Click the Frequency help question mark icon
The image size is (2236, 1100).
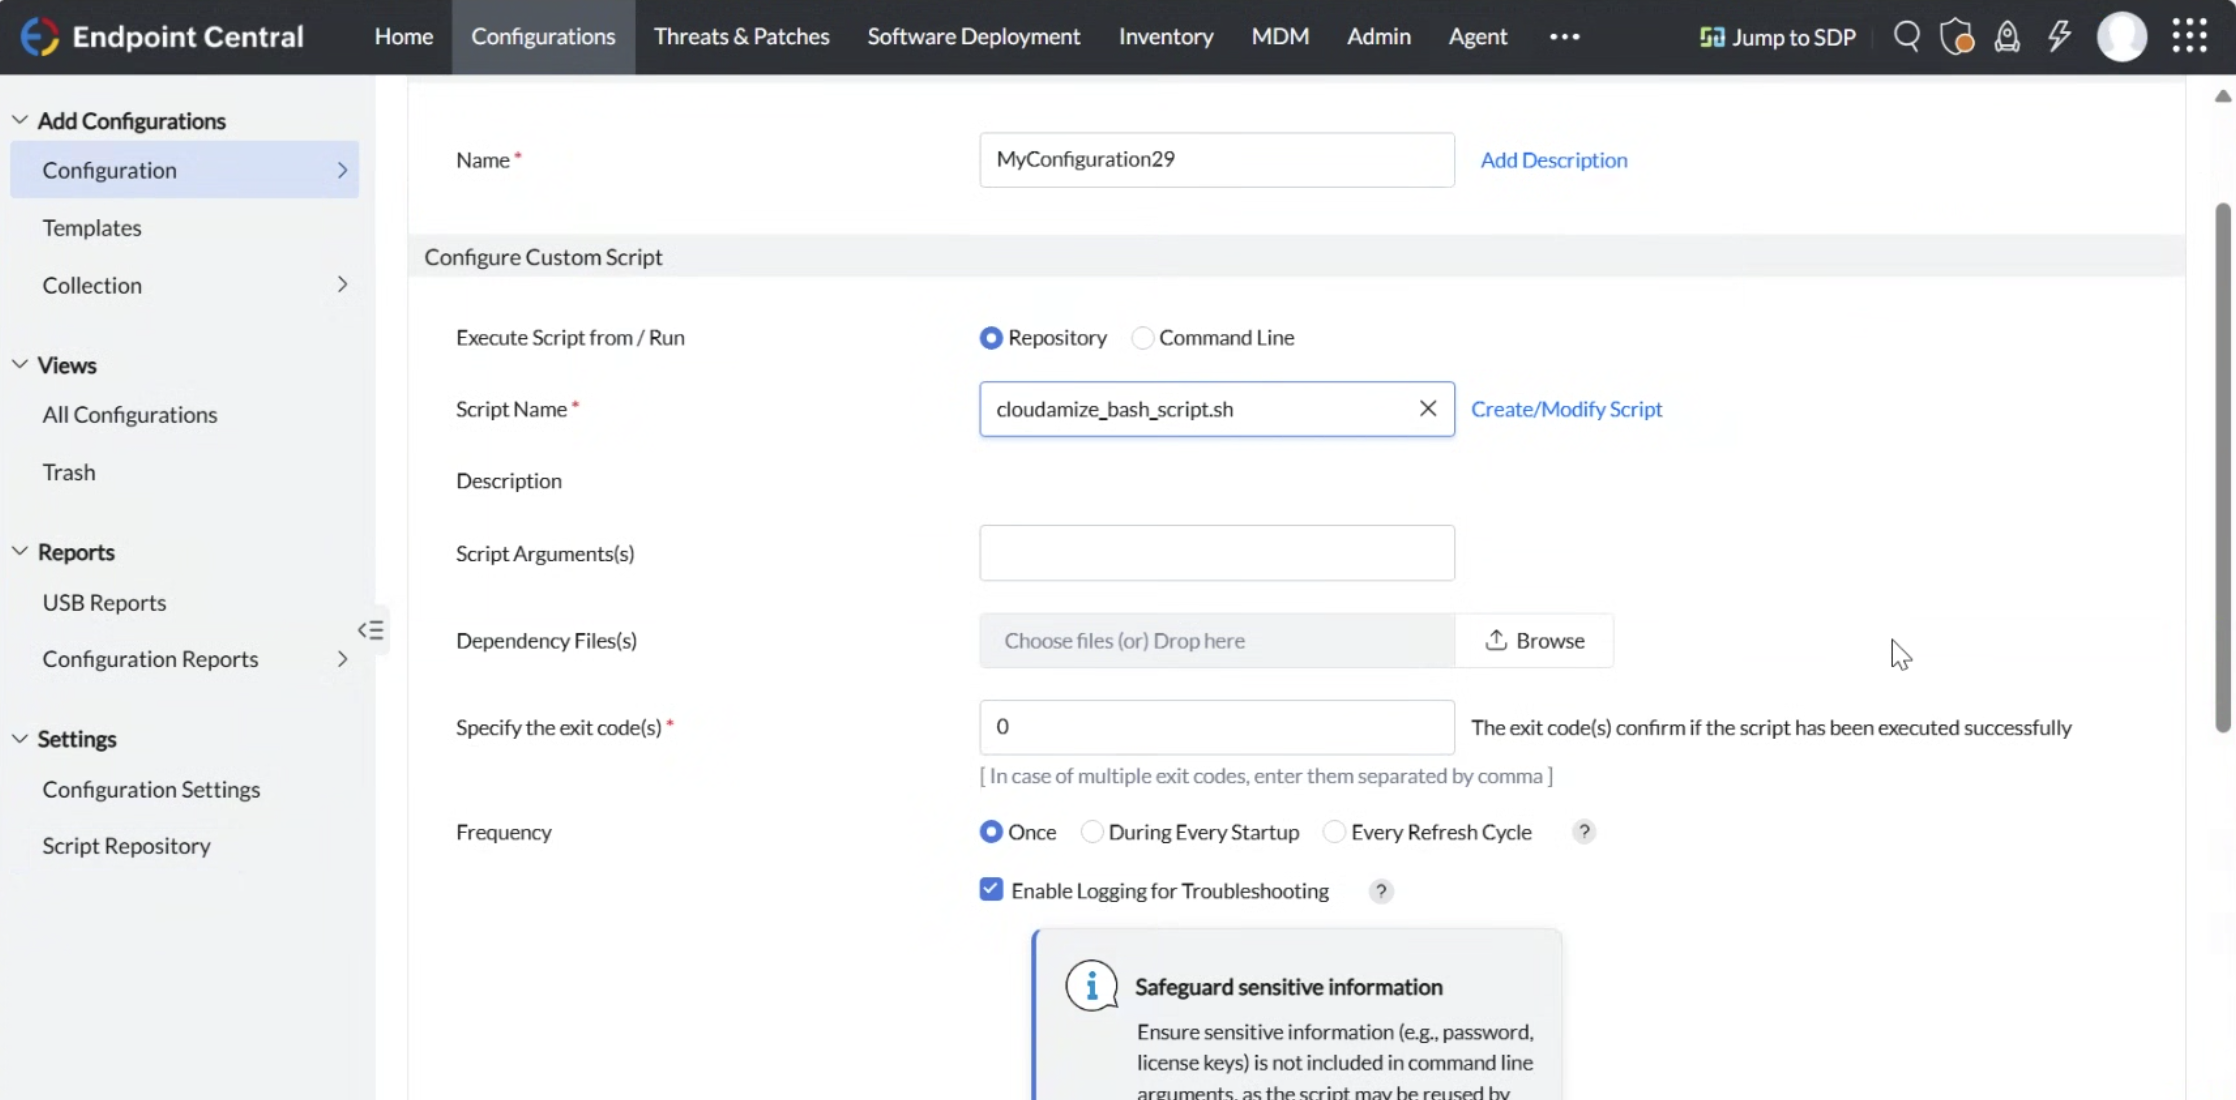click(1583, 832)
